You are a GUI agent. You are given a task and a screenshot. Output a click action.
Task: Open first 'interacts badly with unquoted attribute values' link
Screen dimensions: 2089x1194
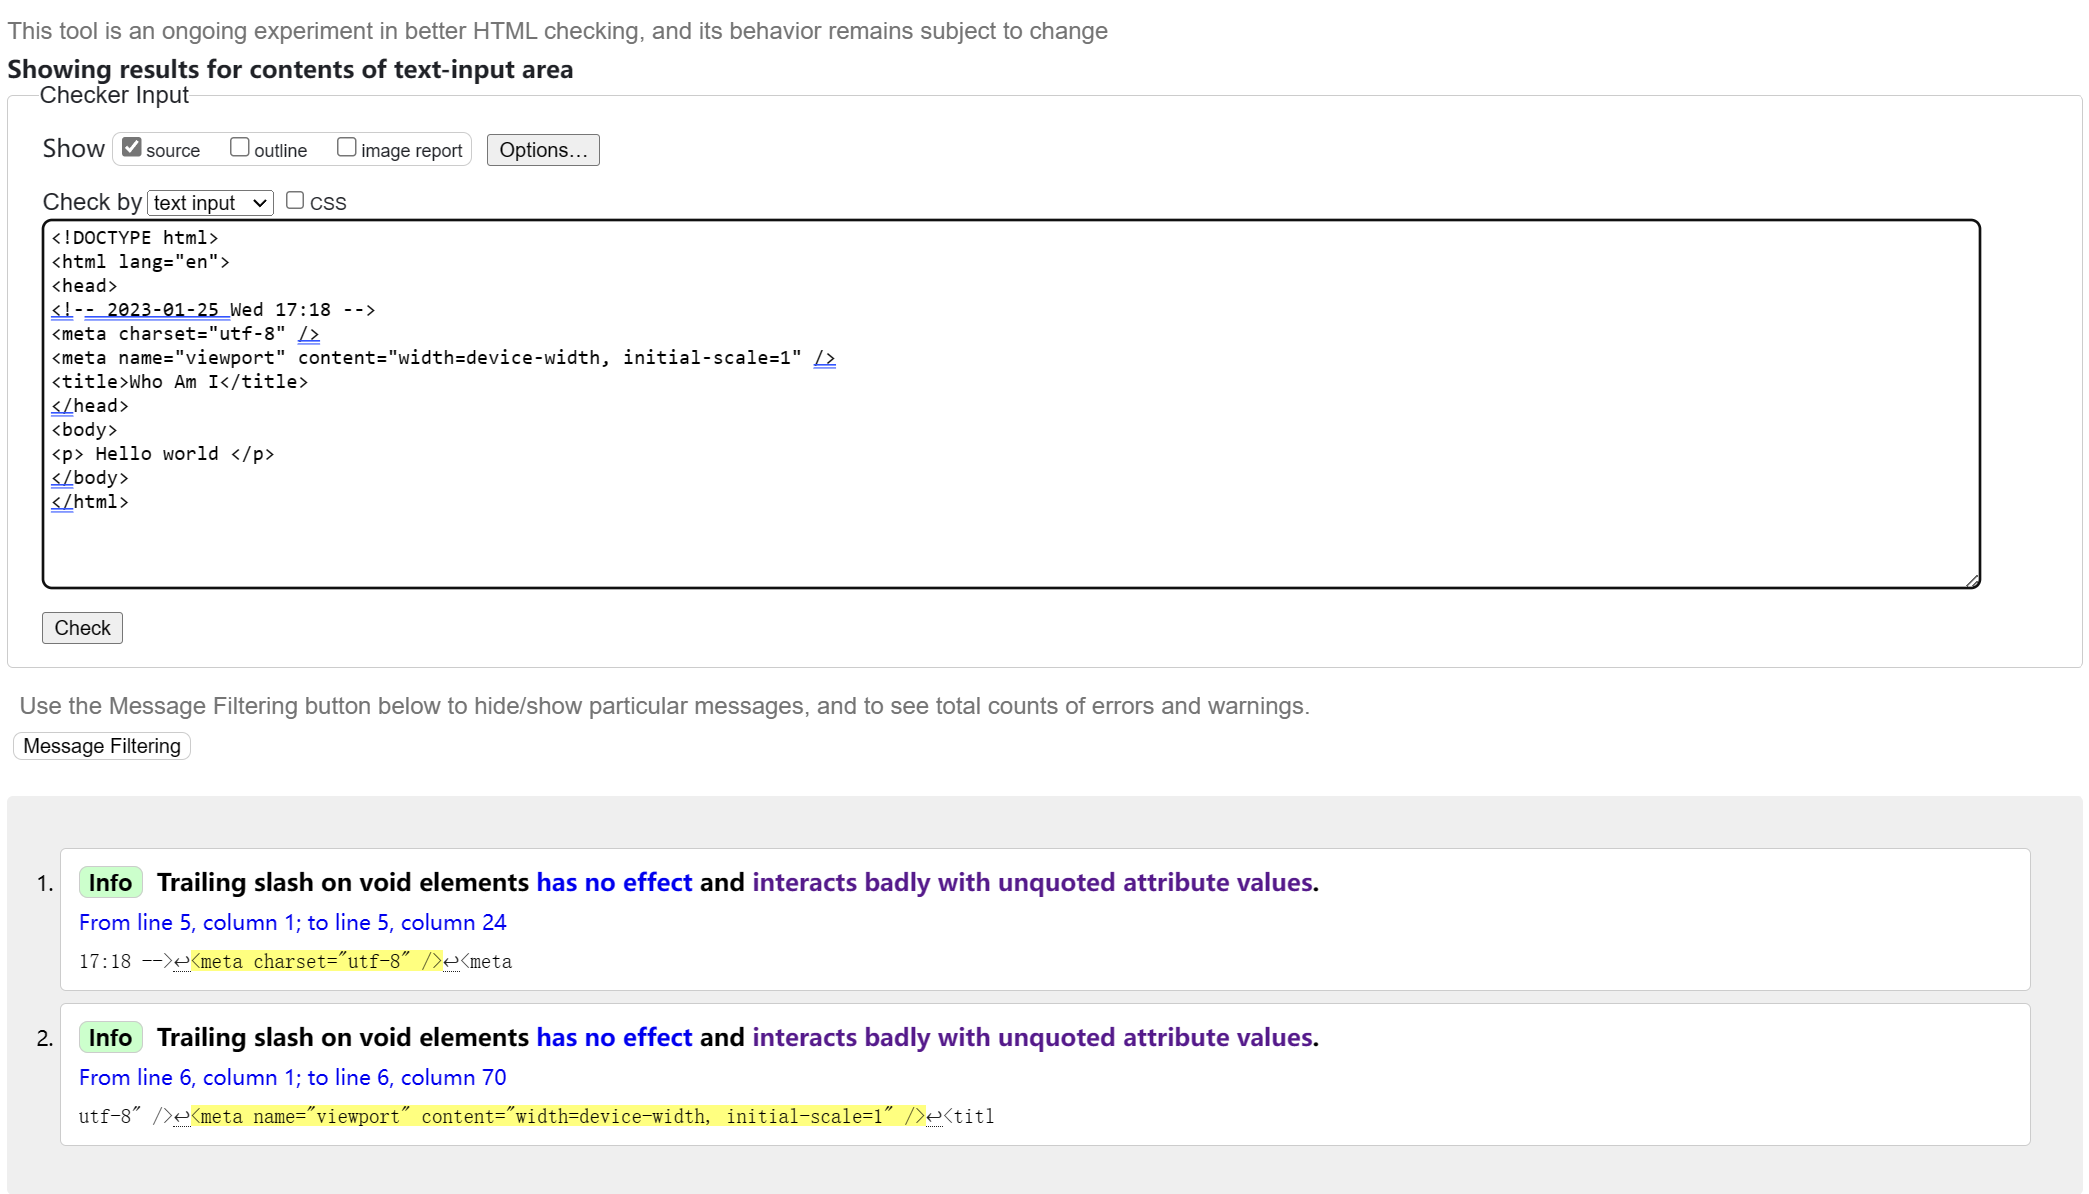click(x=1032, y=882)
